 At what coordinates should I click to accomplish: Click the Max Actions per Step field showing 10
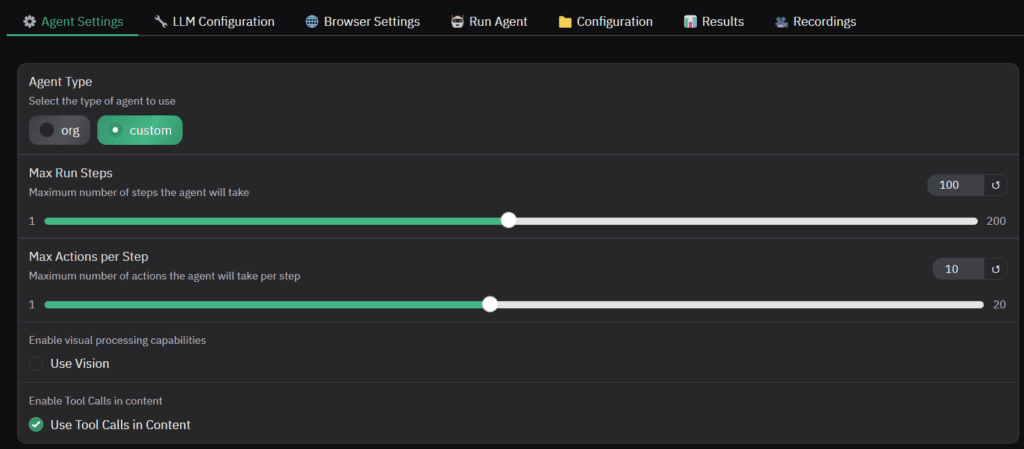959,269
